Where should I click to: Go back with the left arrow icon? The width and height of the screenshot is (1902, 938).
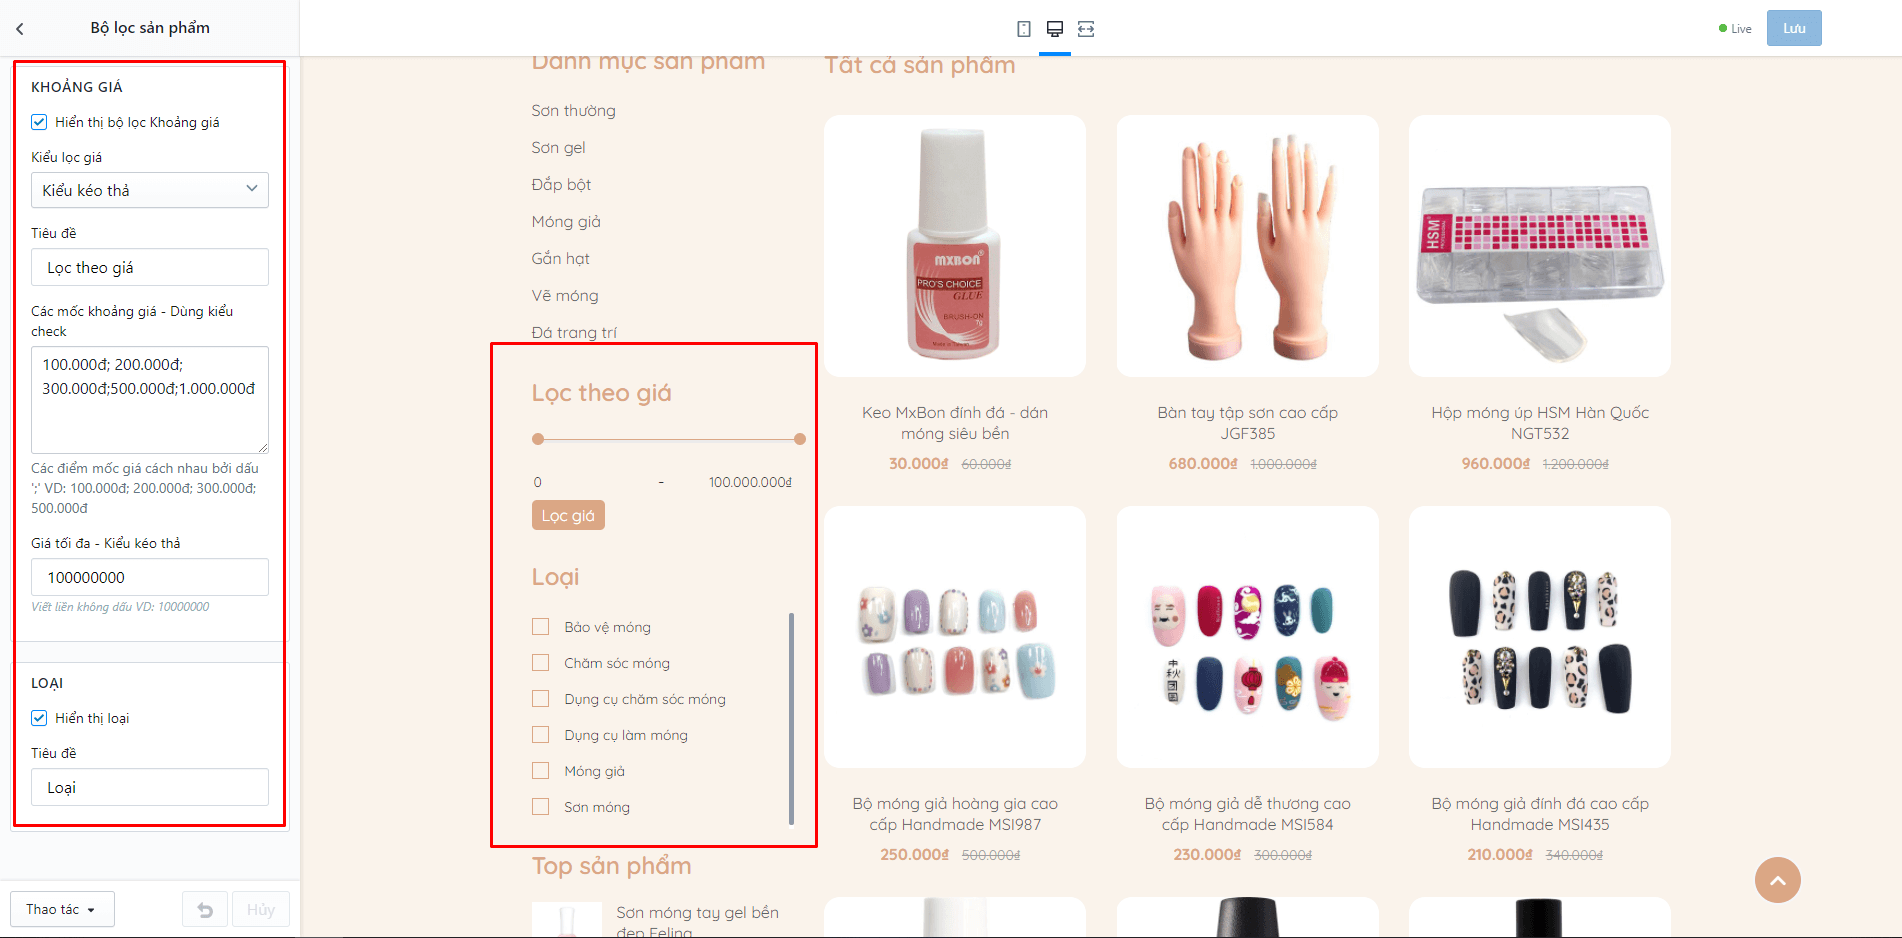pyautogui.click(x=20, y=29)
